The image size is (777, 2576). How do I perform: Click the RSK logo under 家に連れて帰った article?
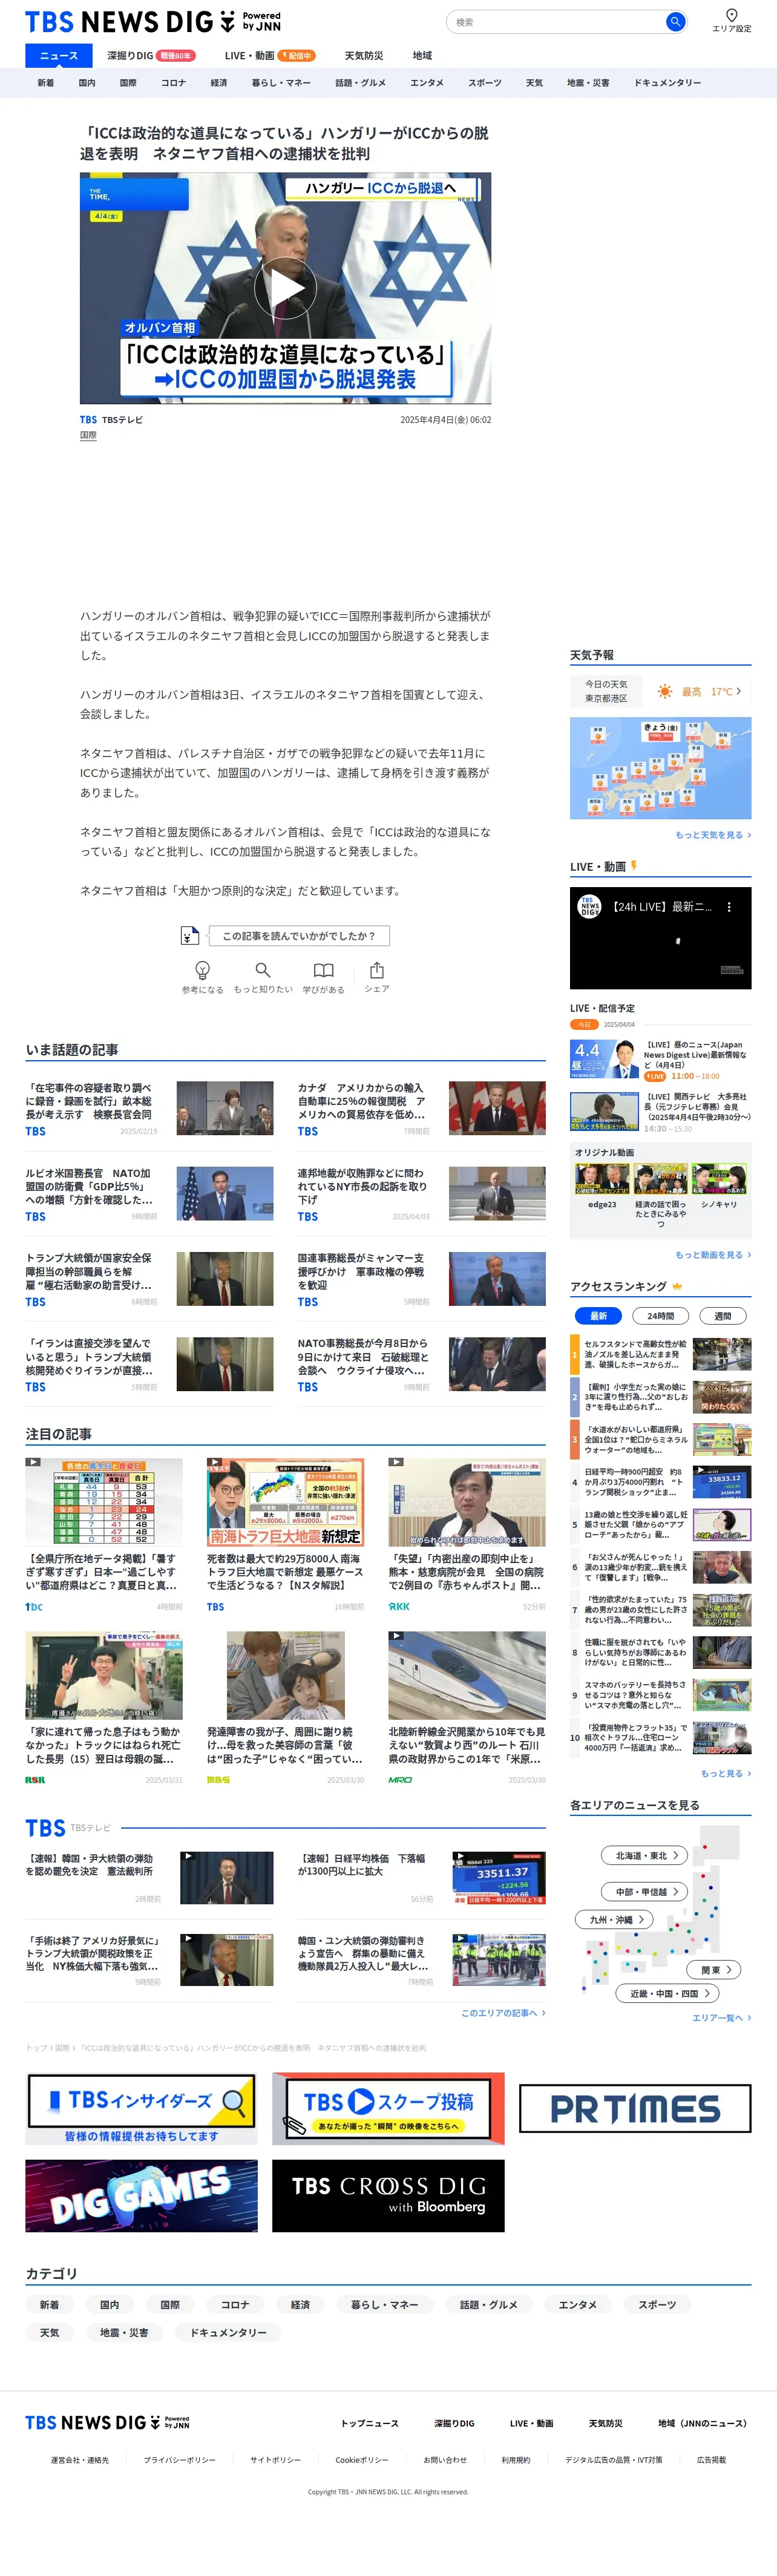point(35,1779)
